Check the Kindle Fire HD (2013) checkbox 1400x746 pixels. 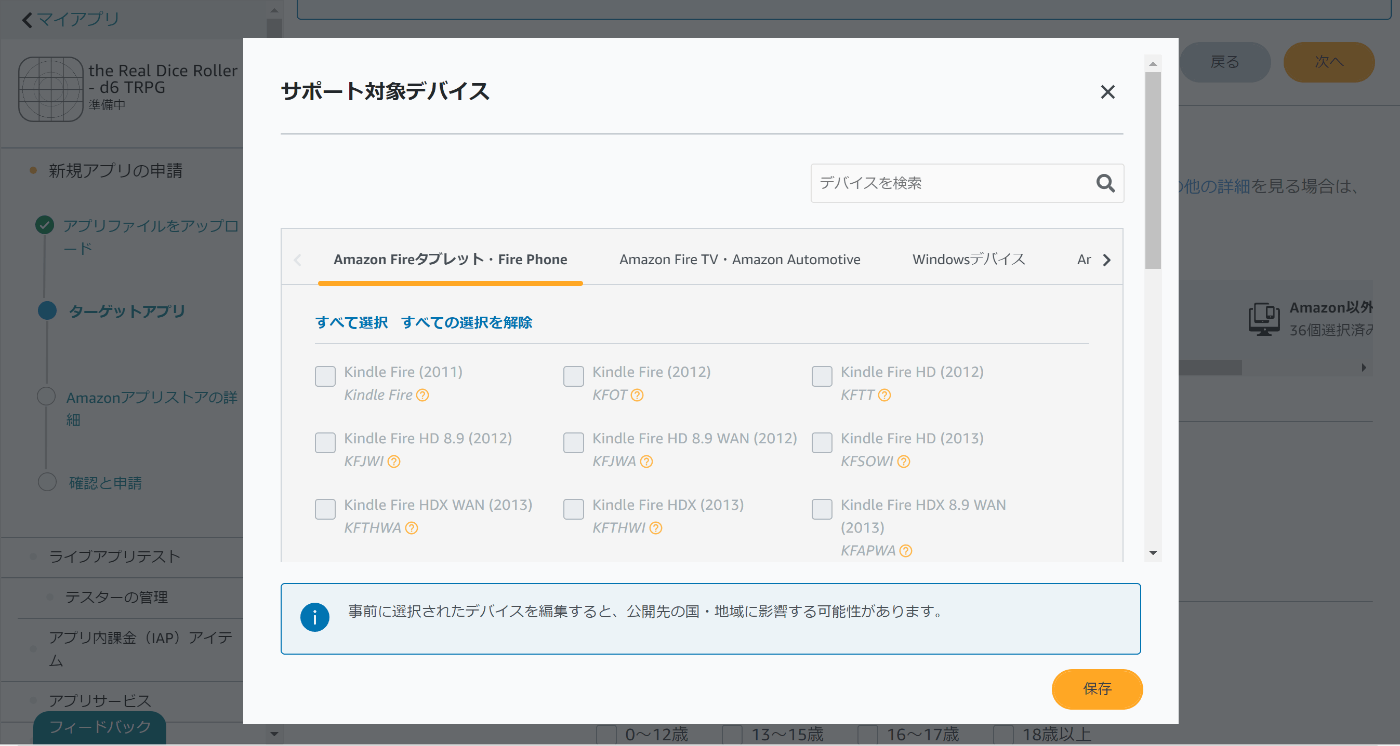tap(822, 442)
